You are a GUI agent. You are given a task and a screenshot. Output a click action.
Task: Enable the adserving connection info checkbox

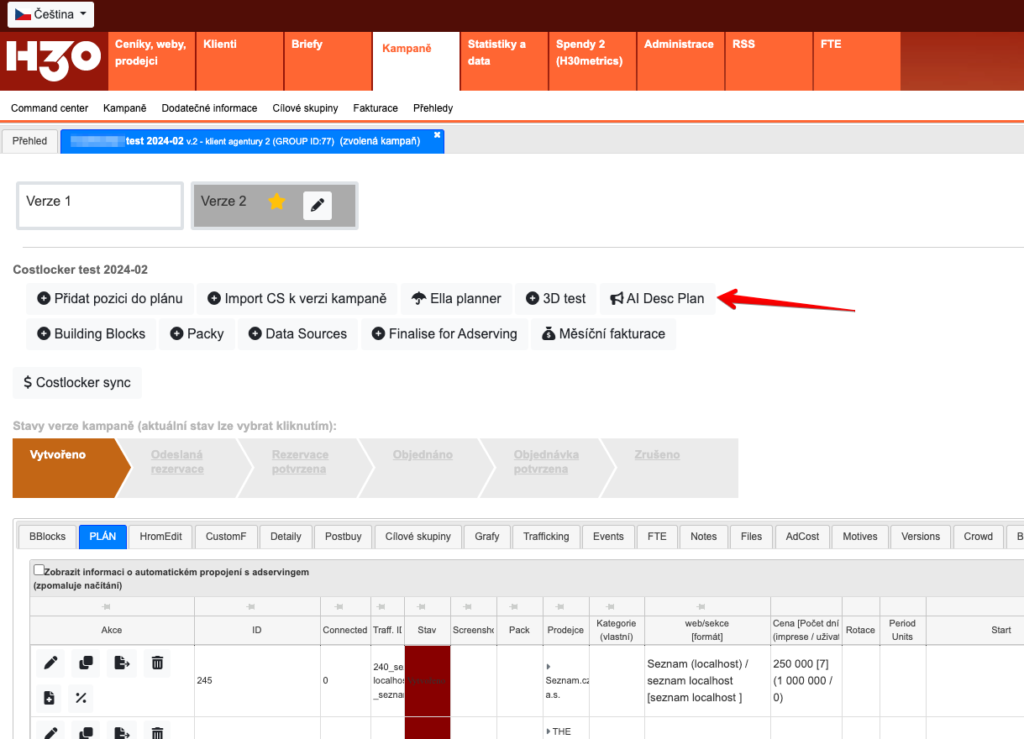point(39,570)
